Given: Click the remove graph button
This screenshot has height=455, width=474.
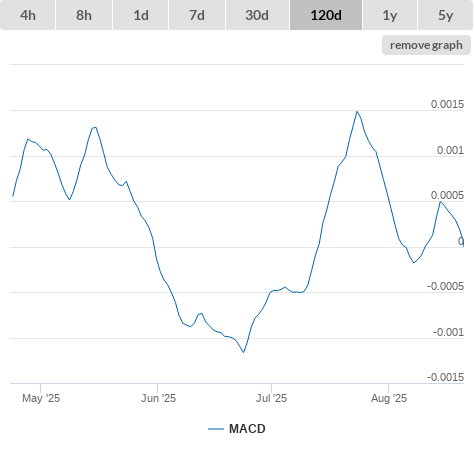Looking at the screenshot, I should (x=426, y=45).
